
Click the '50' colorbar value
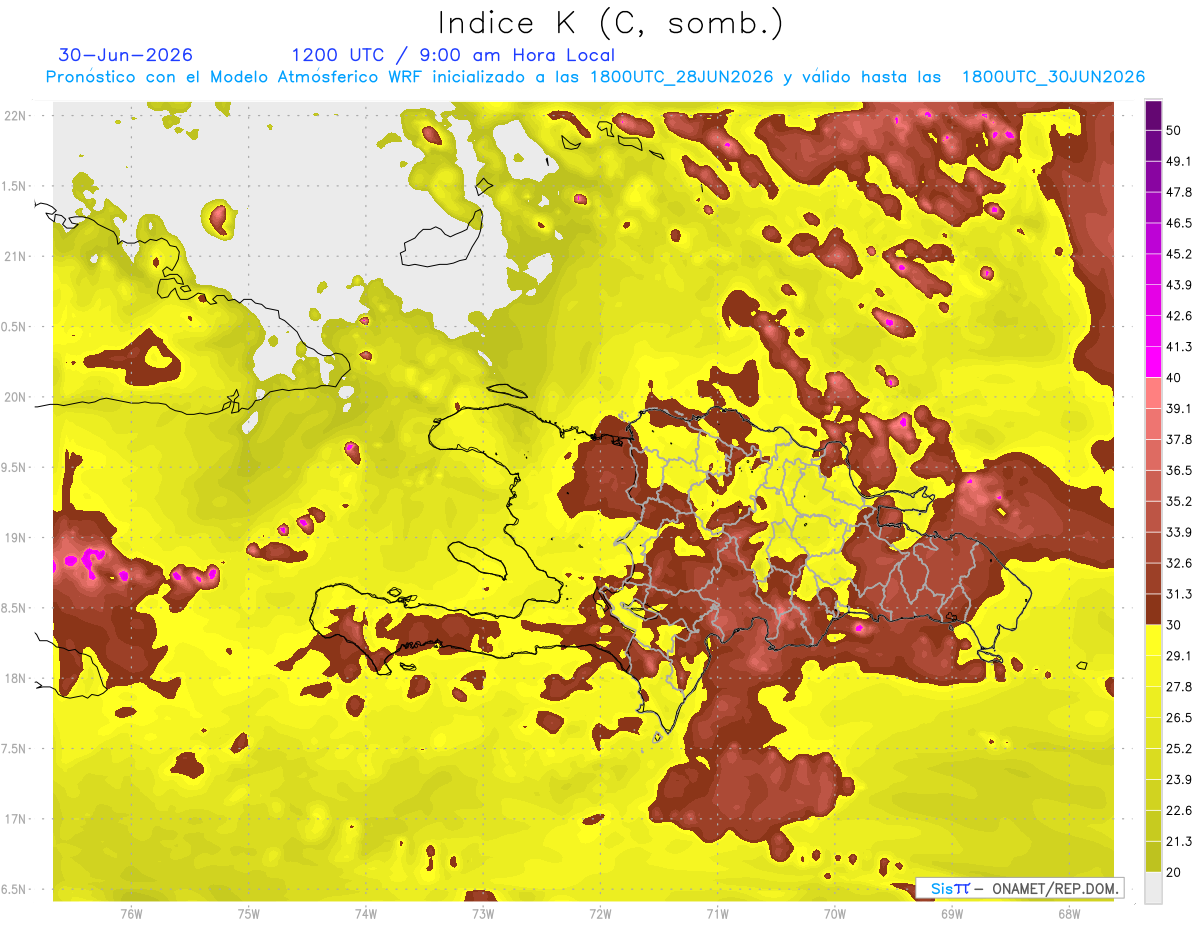click(1174, 130)
